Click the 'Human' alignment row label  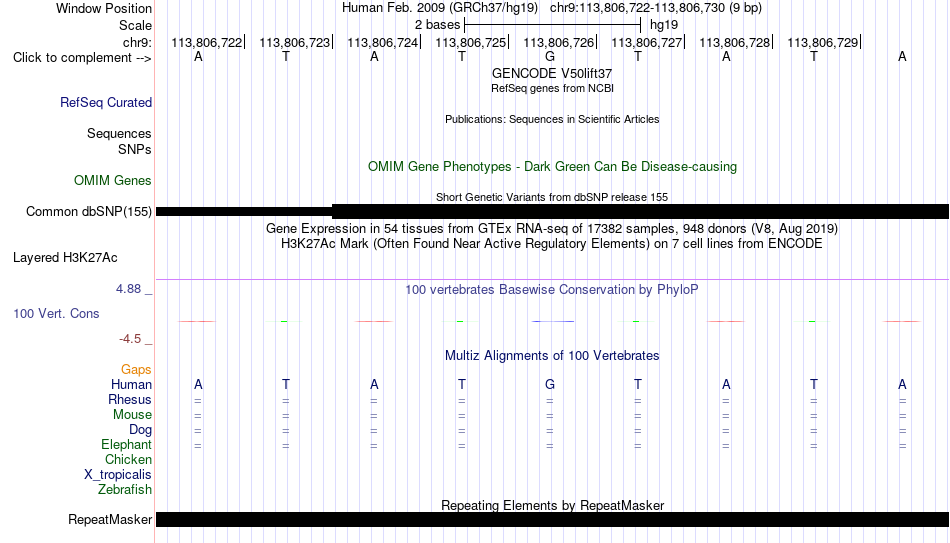(131, 385)
